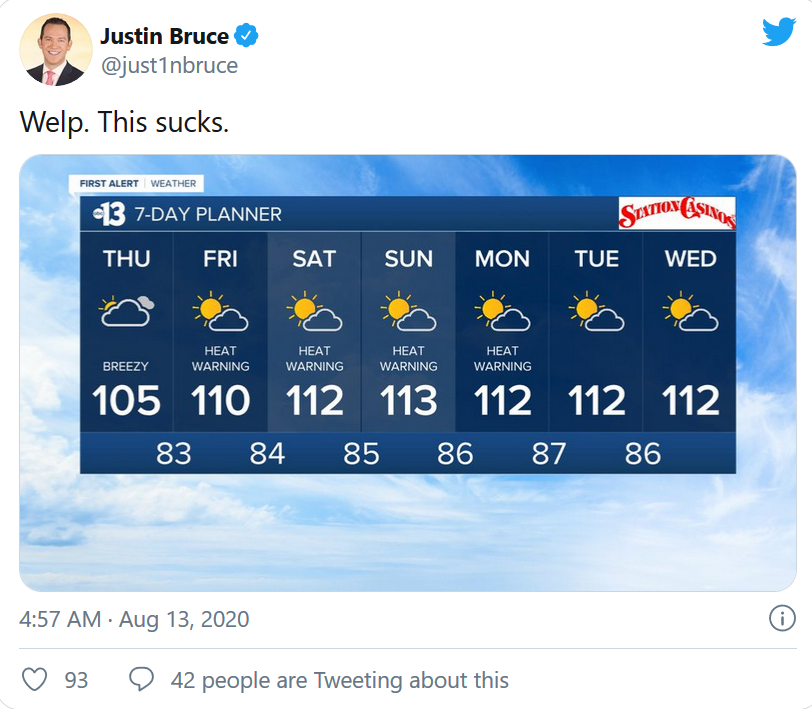Click the blue verified badge
Viewport: 812px width, 715px height.
247,37
